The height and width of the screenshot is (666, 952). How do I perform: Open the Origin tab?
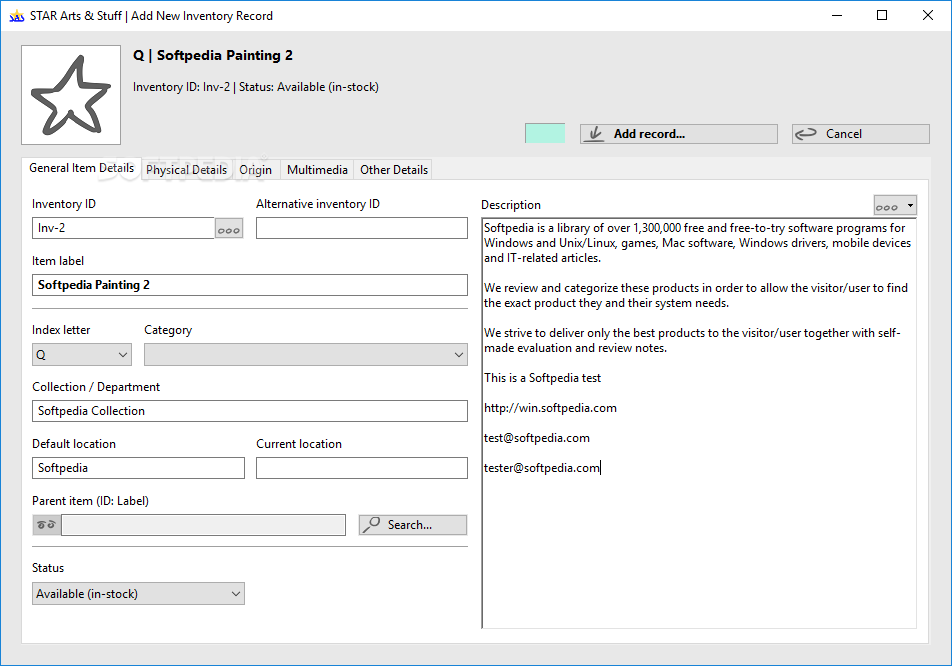256,170
